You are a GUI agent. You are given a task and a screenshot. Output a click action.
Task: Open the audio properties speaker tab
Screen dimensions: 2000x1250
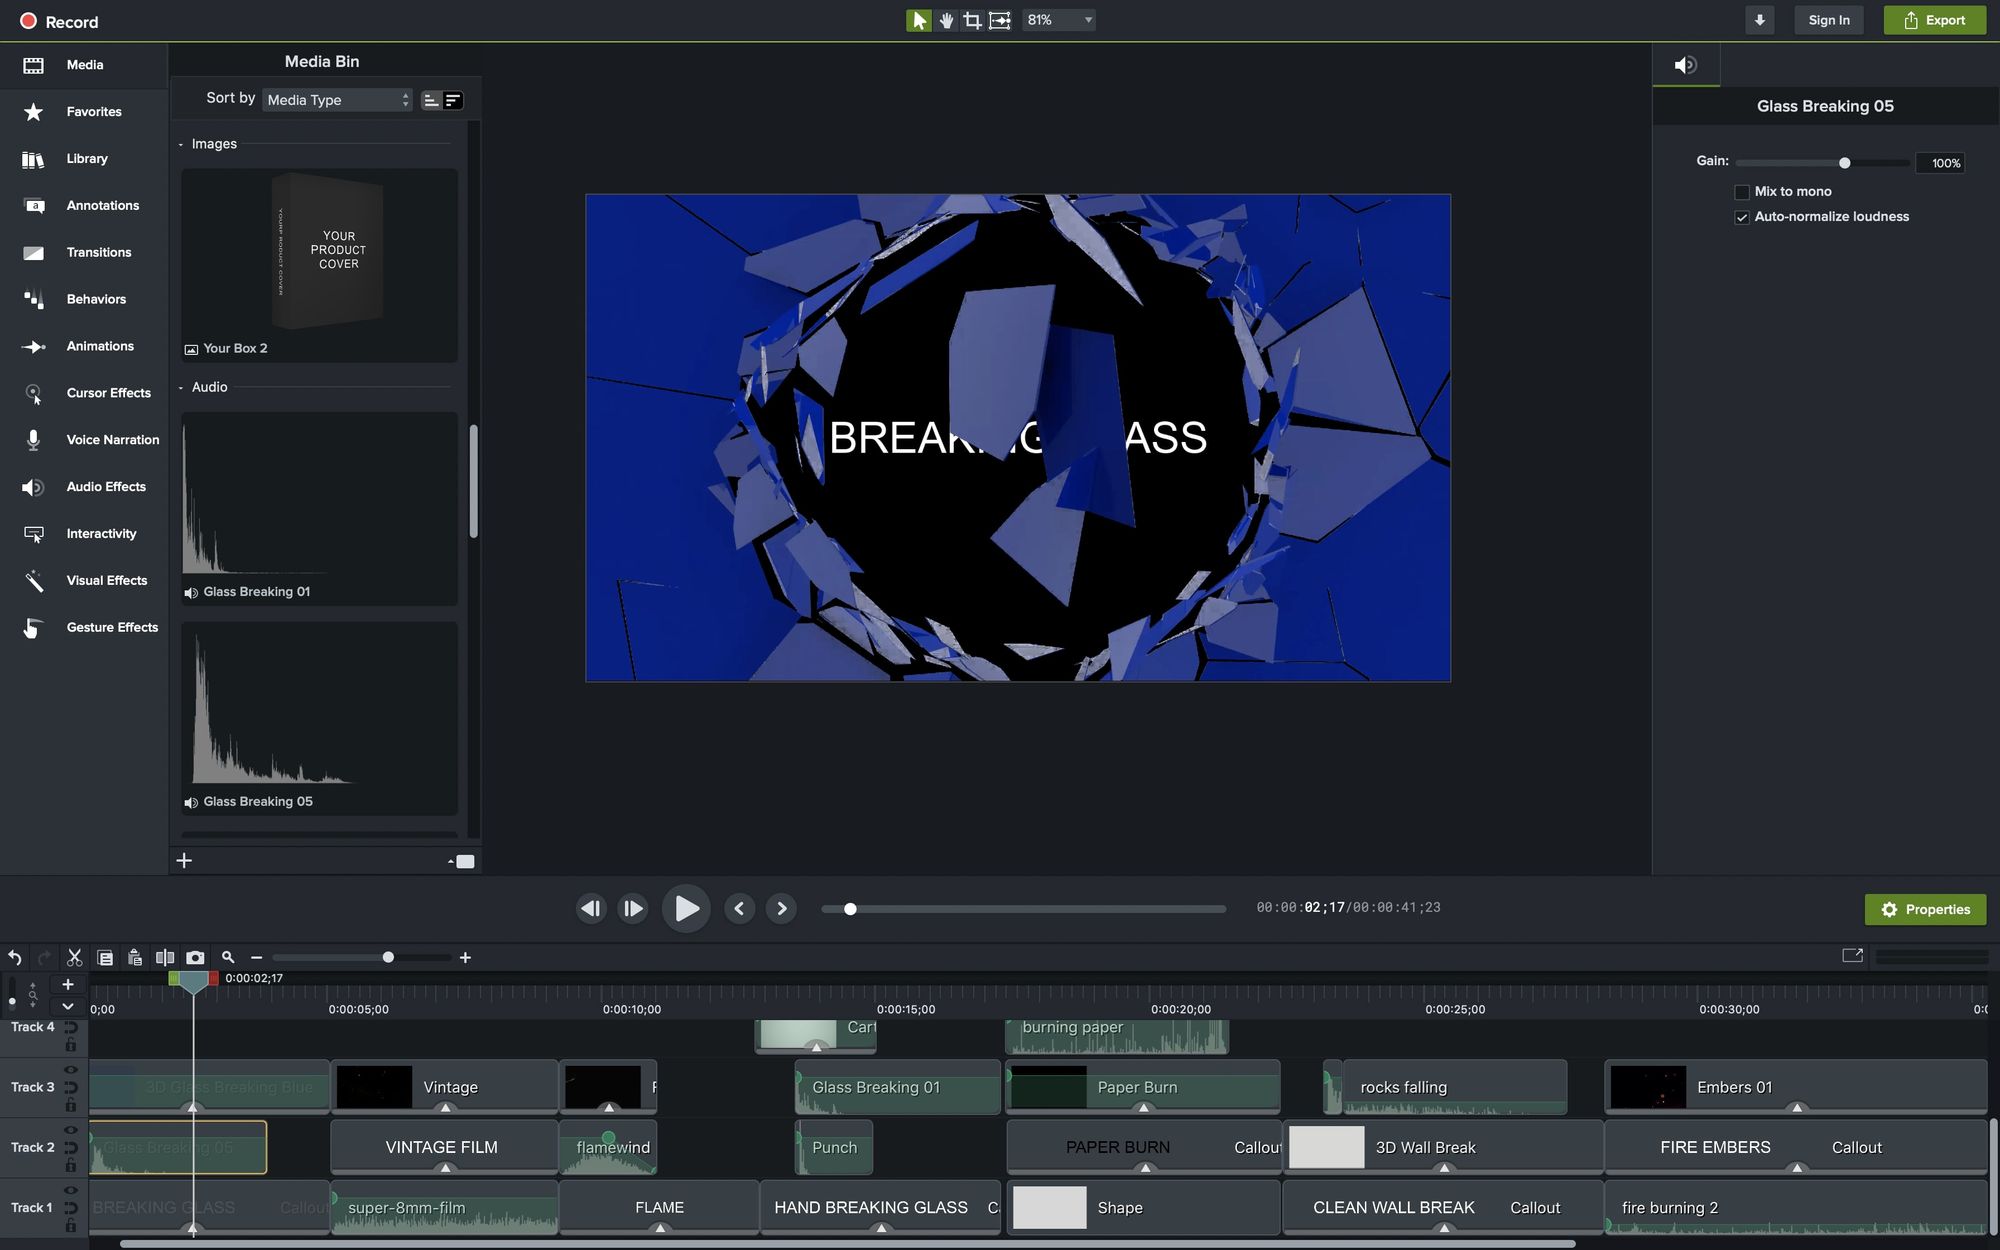pos(1685,65)
